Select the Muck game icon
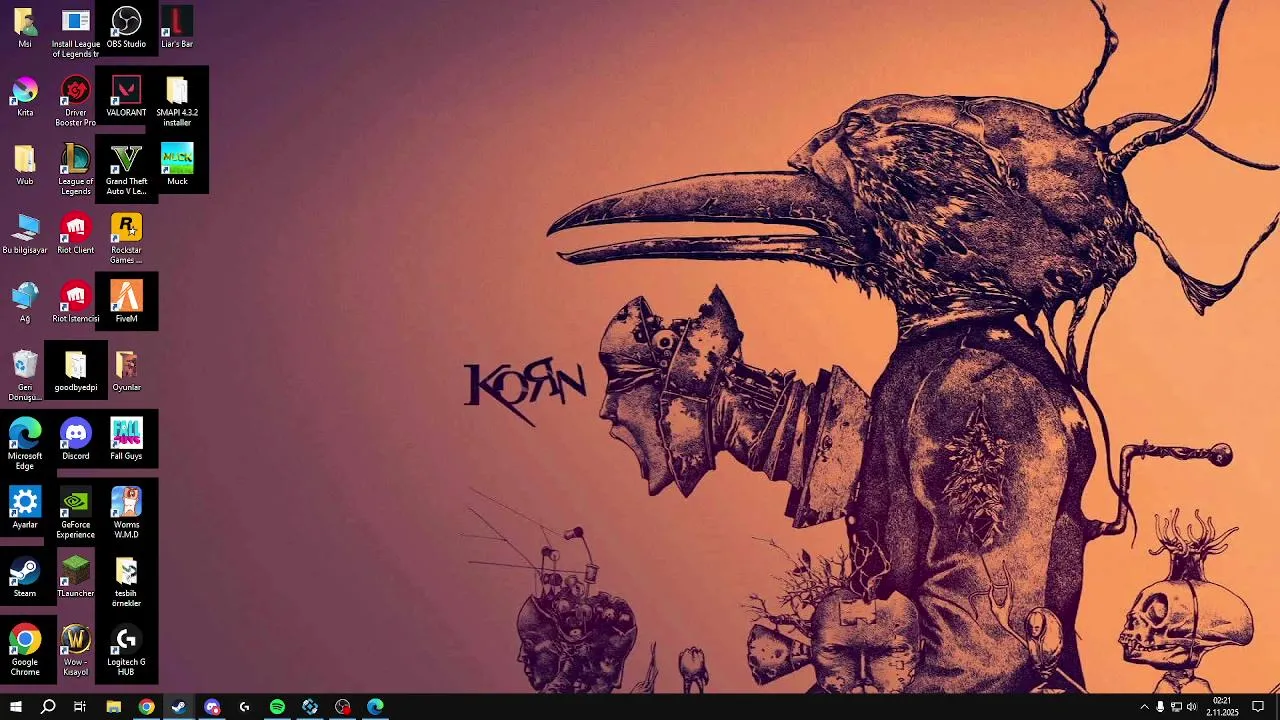1280x720 pixels. (x=177, y=166)
